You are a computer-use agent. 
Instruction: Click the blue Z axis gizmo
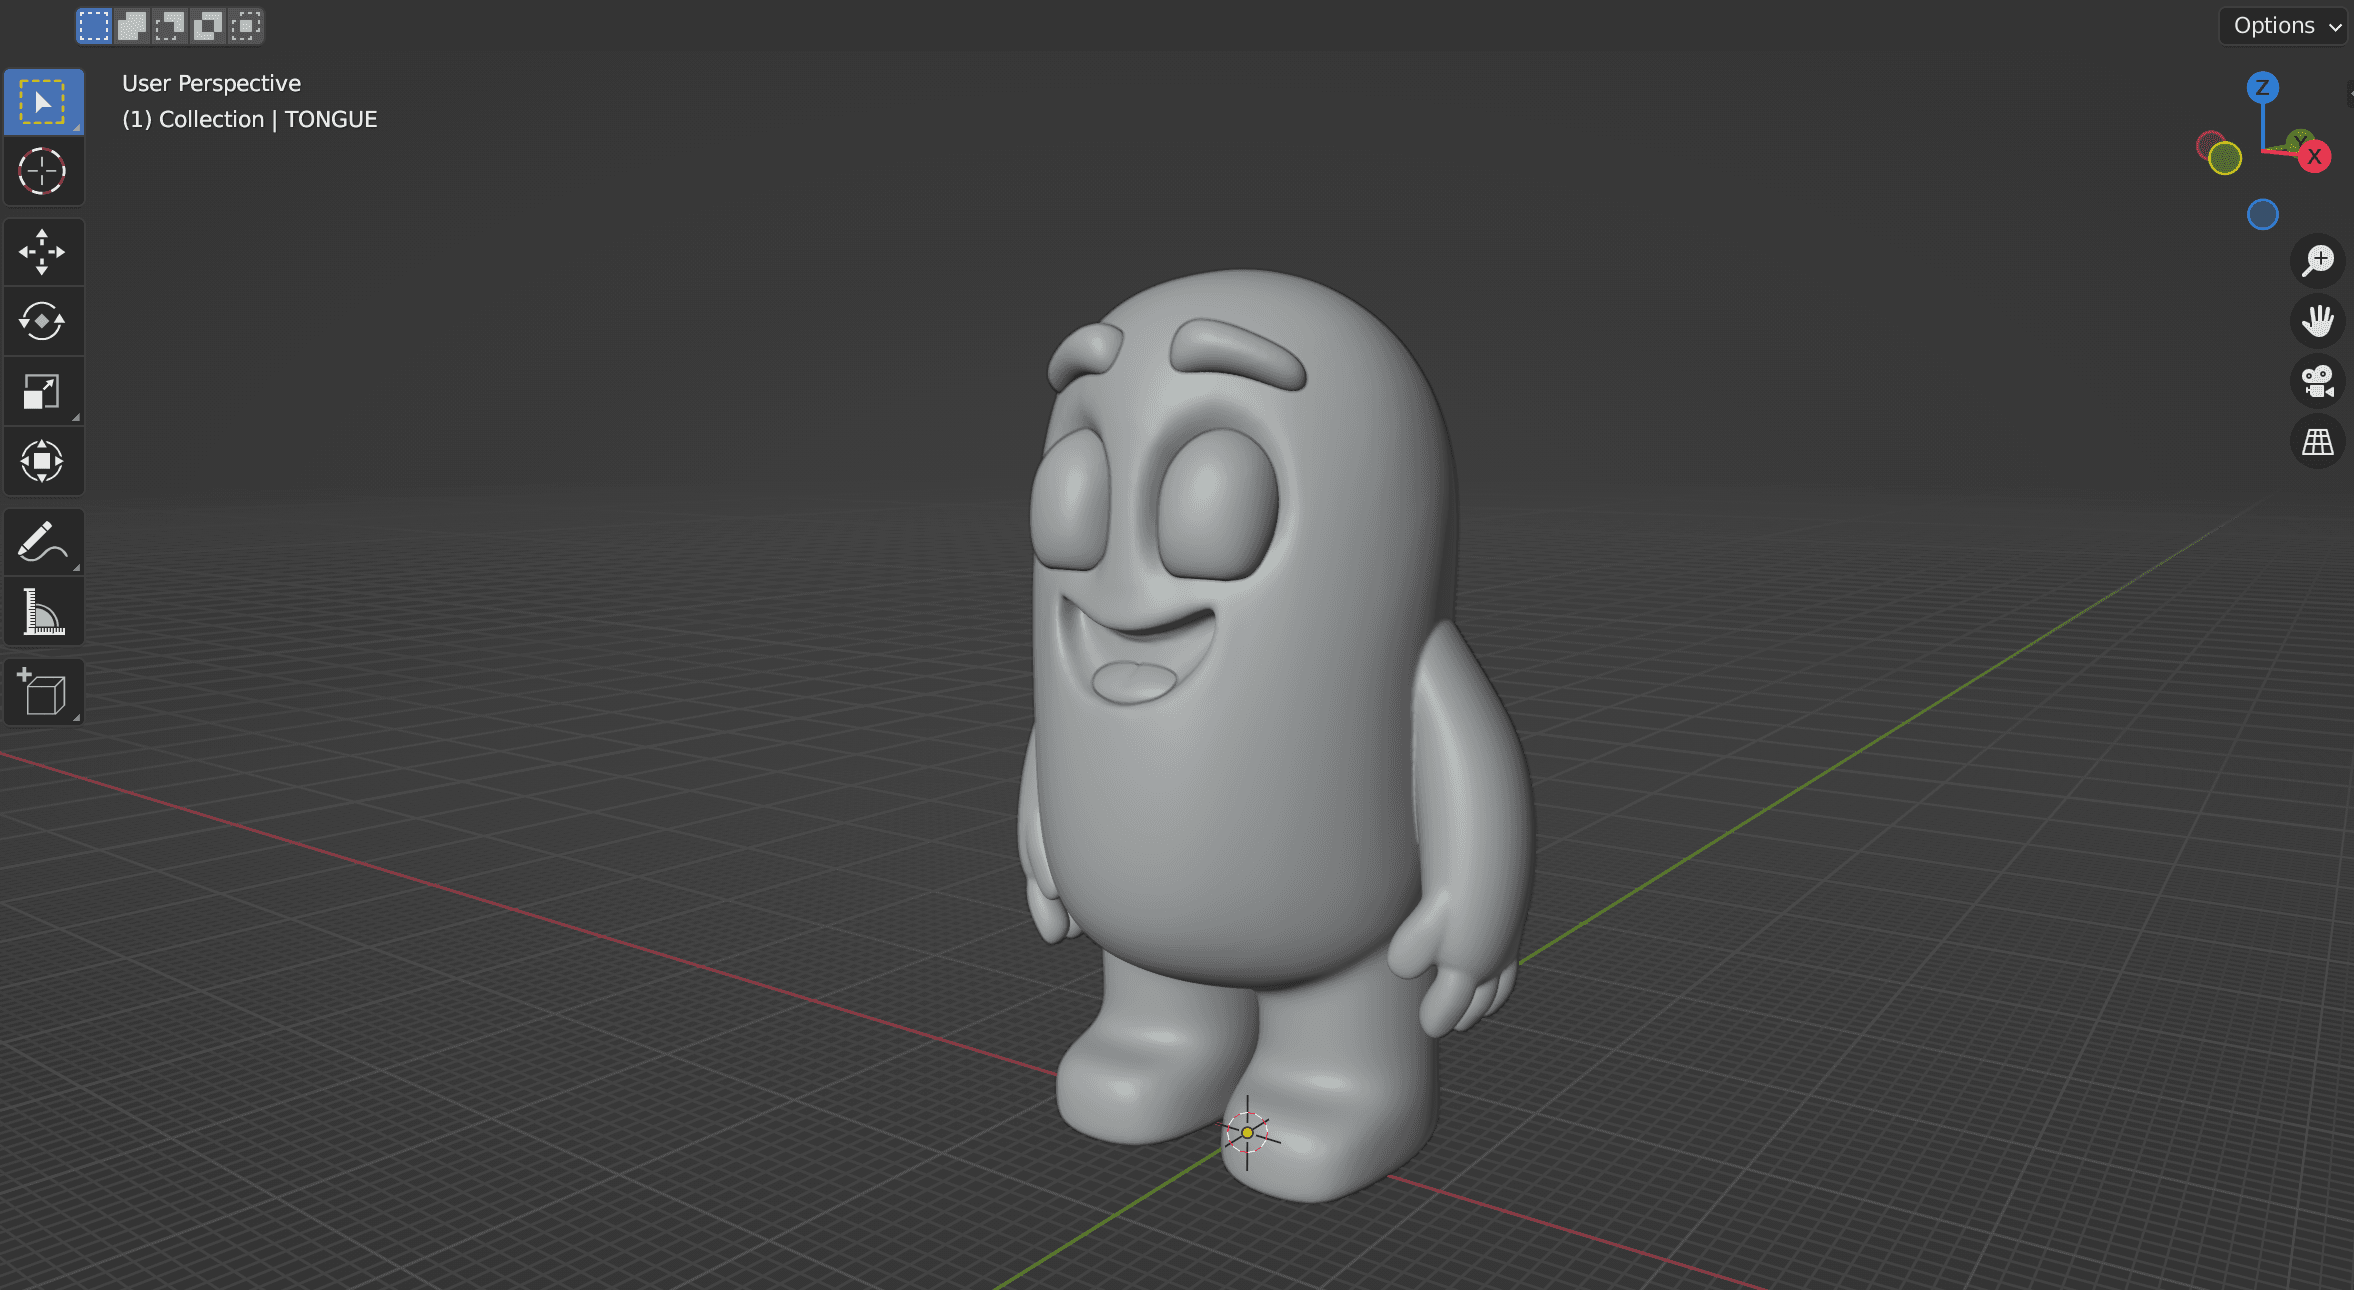(x=2262, y=87)
